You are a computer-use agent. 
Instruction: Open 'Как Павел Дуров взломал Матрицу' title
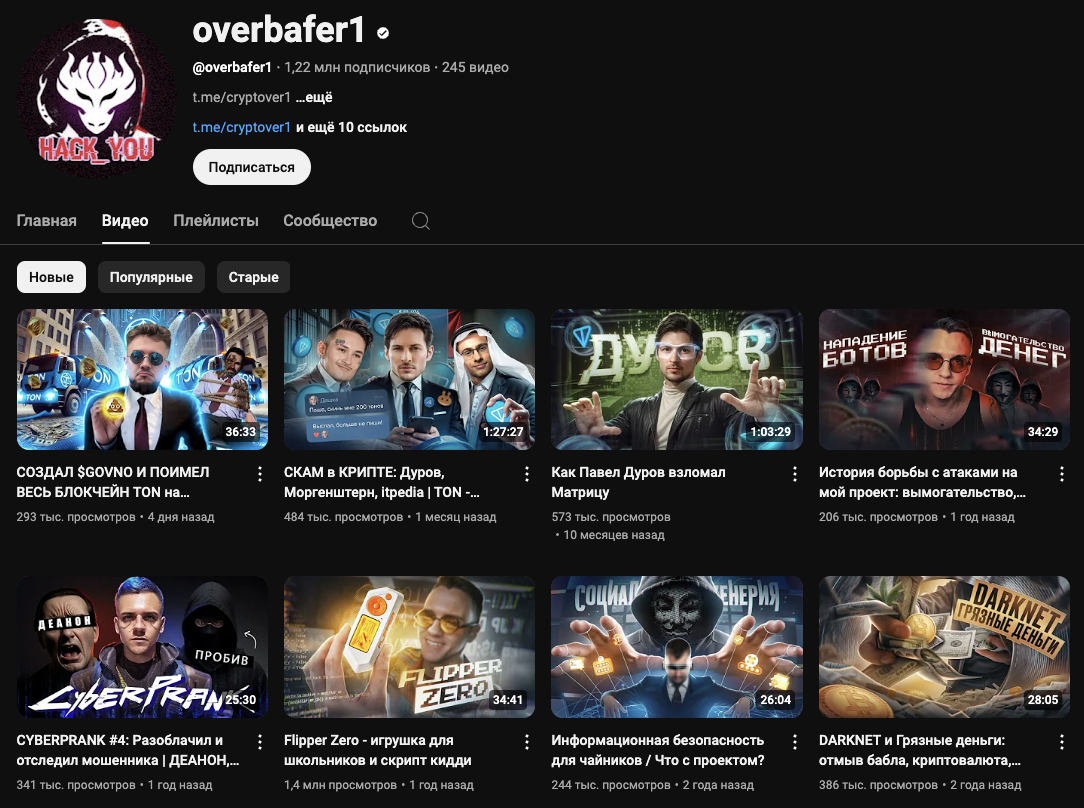point(638,482)
